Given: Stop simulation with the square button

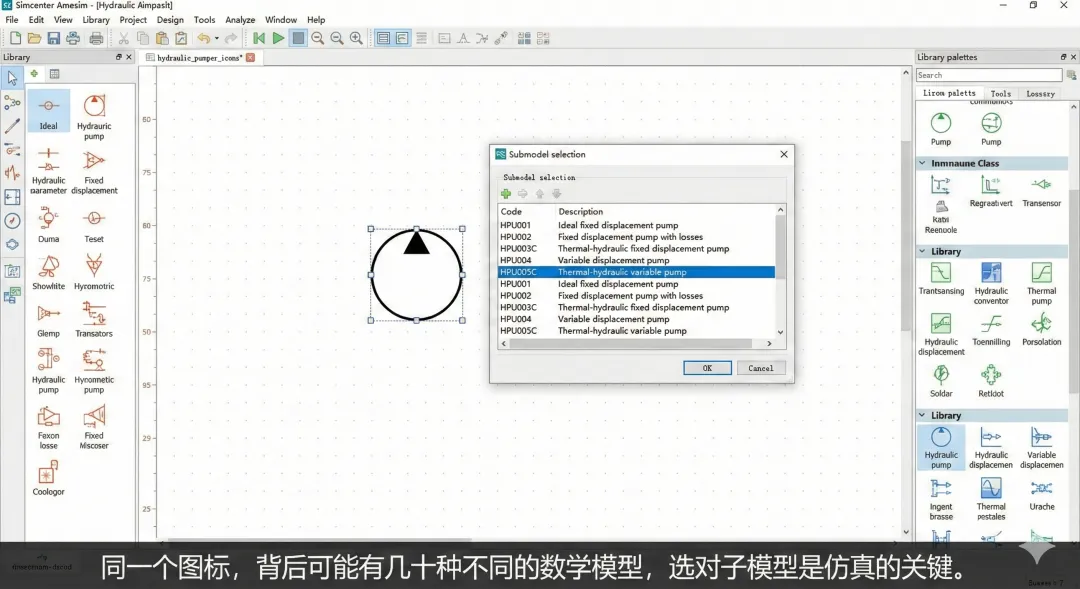Looking at the screenshot, I should [x=298, y=39].
